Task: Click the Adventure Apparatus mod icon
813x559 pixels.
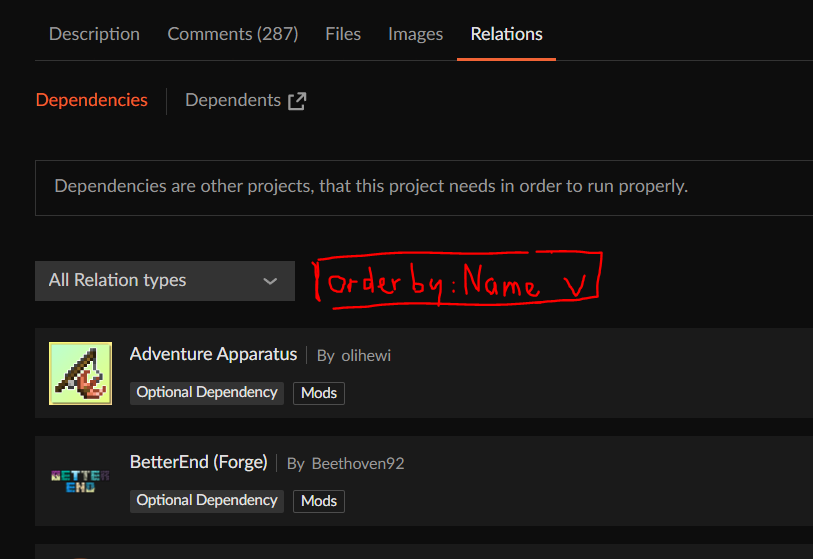Action: pos(80,373)
